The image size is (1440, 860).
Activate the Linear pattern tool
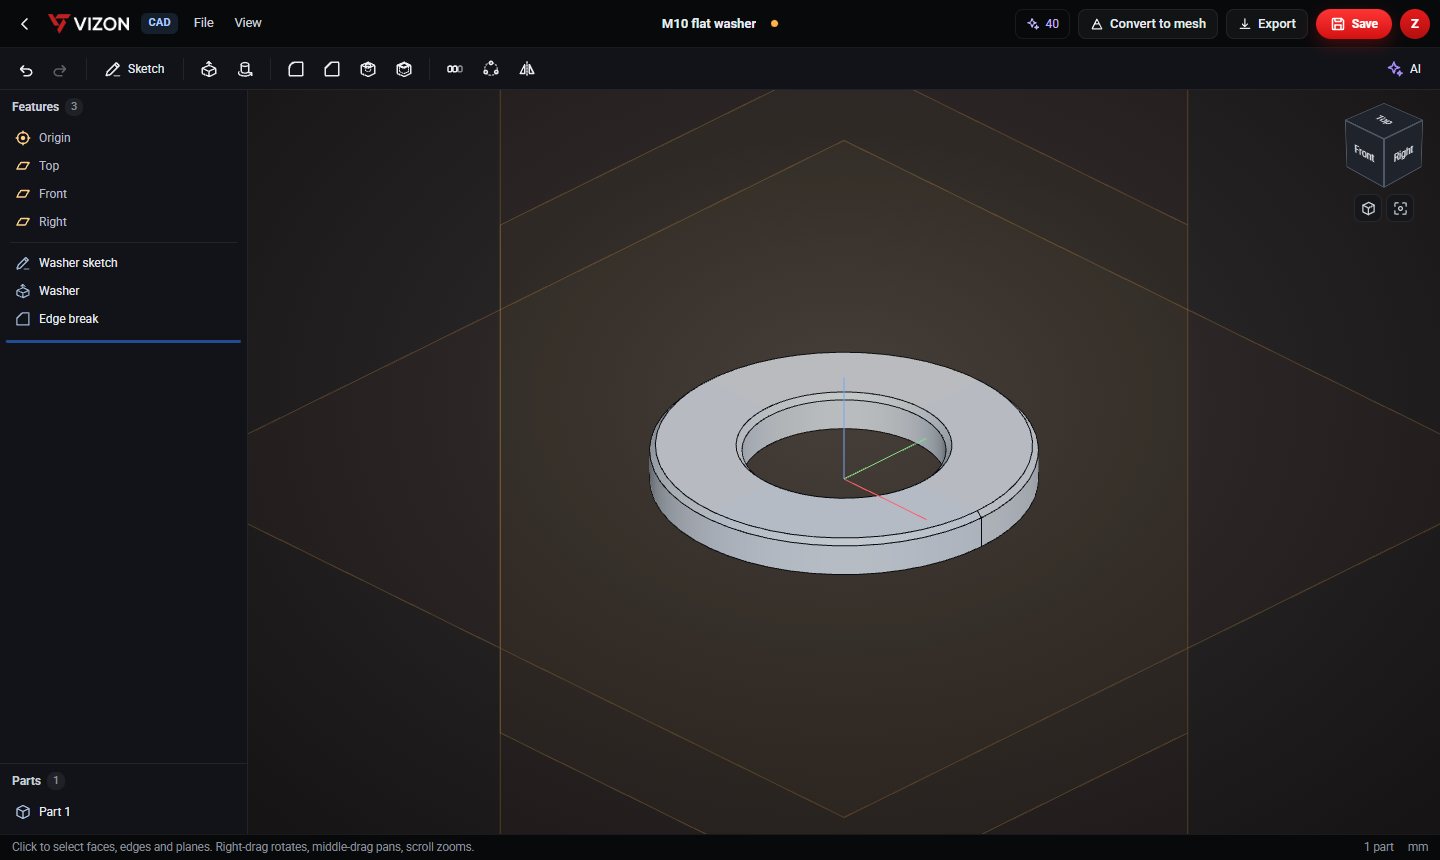[x=455, y=69]
